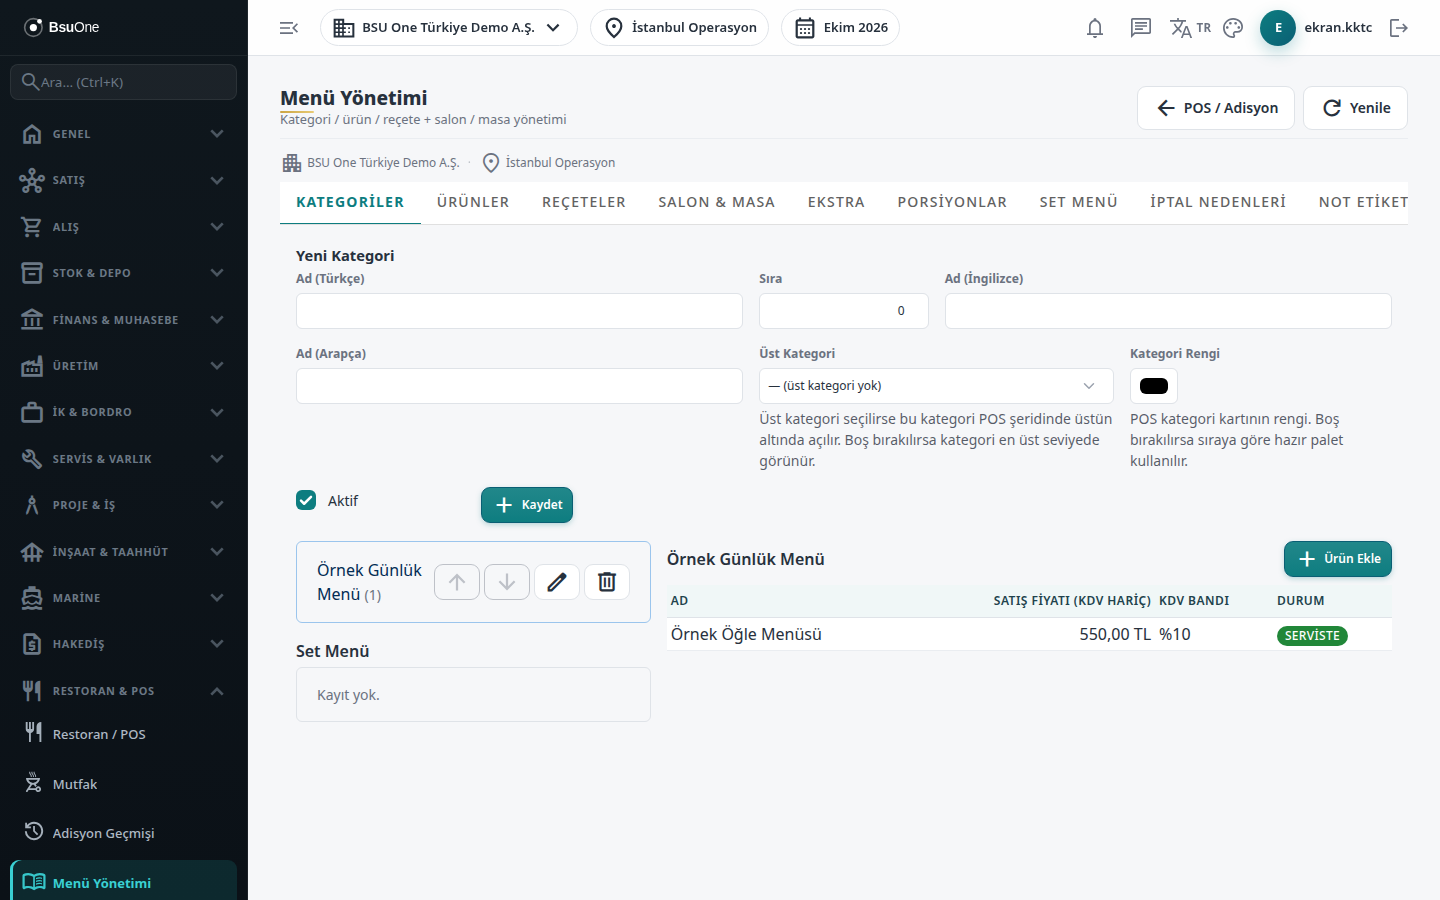Switch to the ÜRÜNLER tab

pyautogui.click(x=473, y=202)
